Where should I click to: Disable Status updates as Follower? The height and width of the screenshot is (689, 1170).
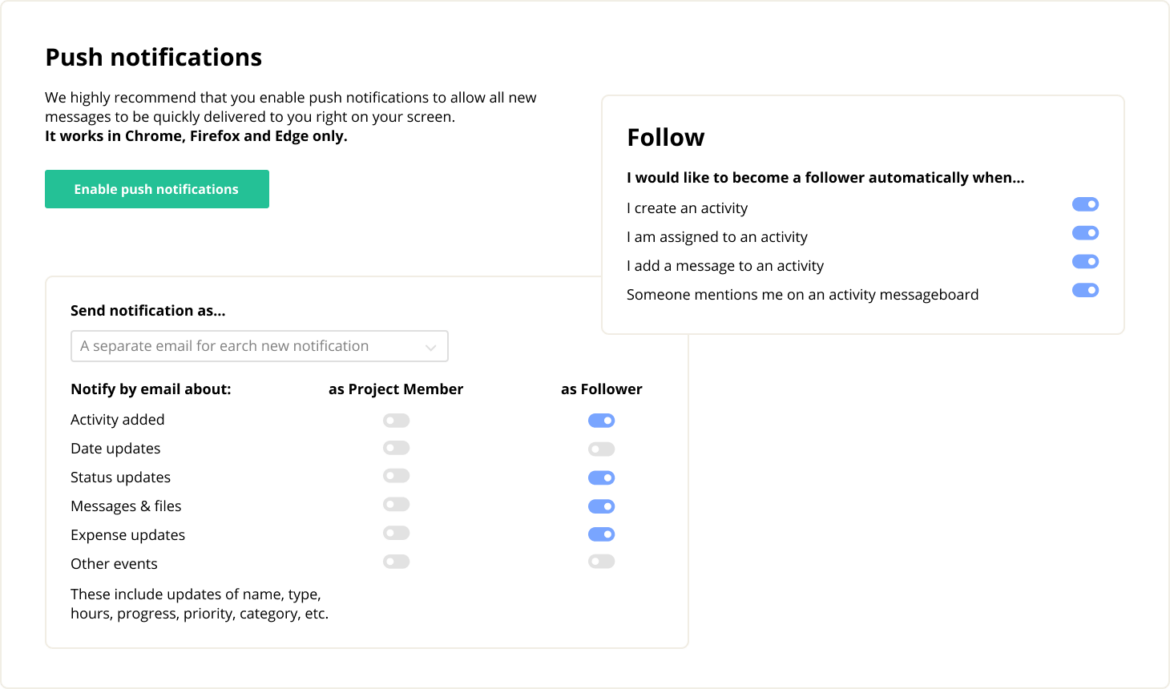click(x=601, y=478)
